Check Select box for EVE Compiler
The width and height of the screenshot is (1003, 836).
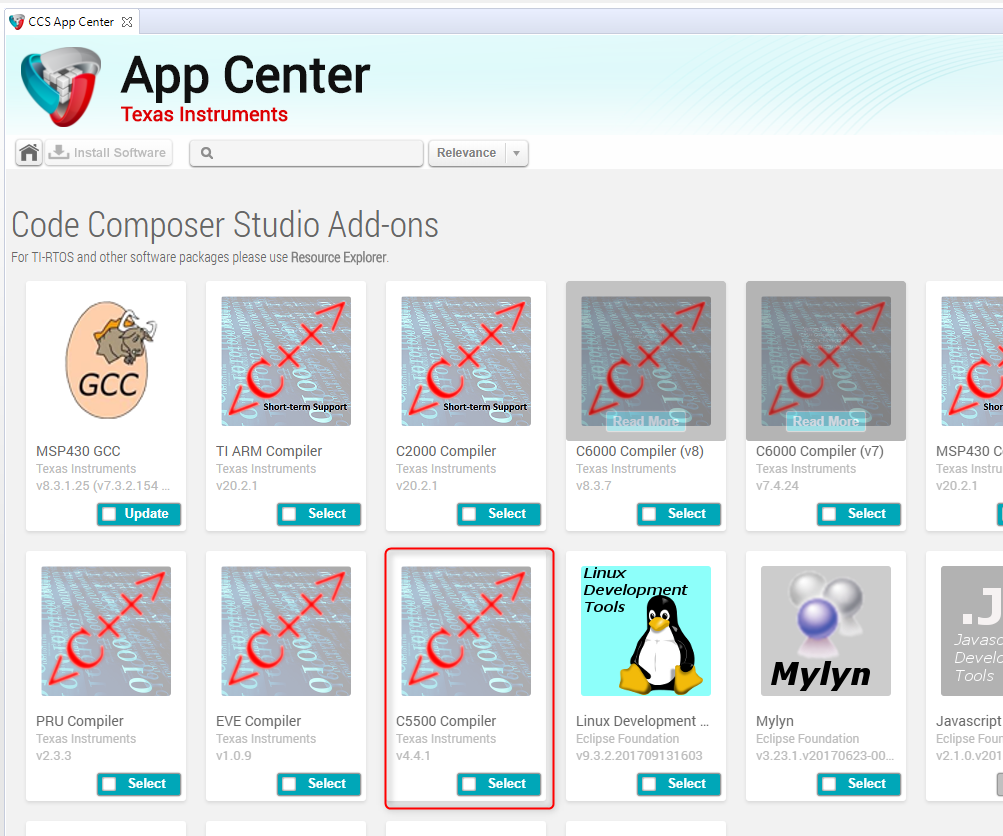click(289, 784)
